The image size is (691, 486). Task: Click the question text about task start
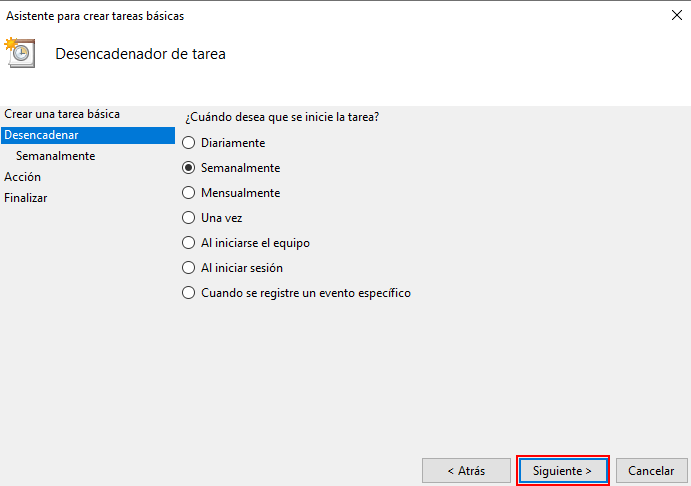(x=282, y=117)
